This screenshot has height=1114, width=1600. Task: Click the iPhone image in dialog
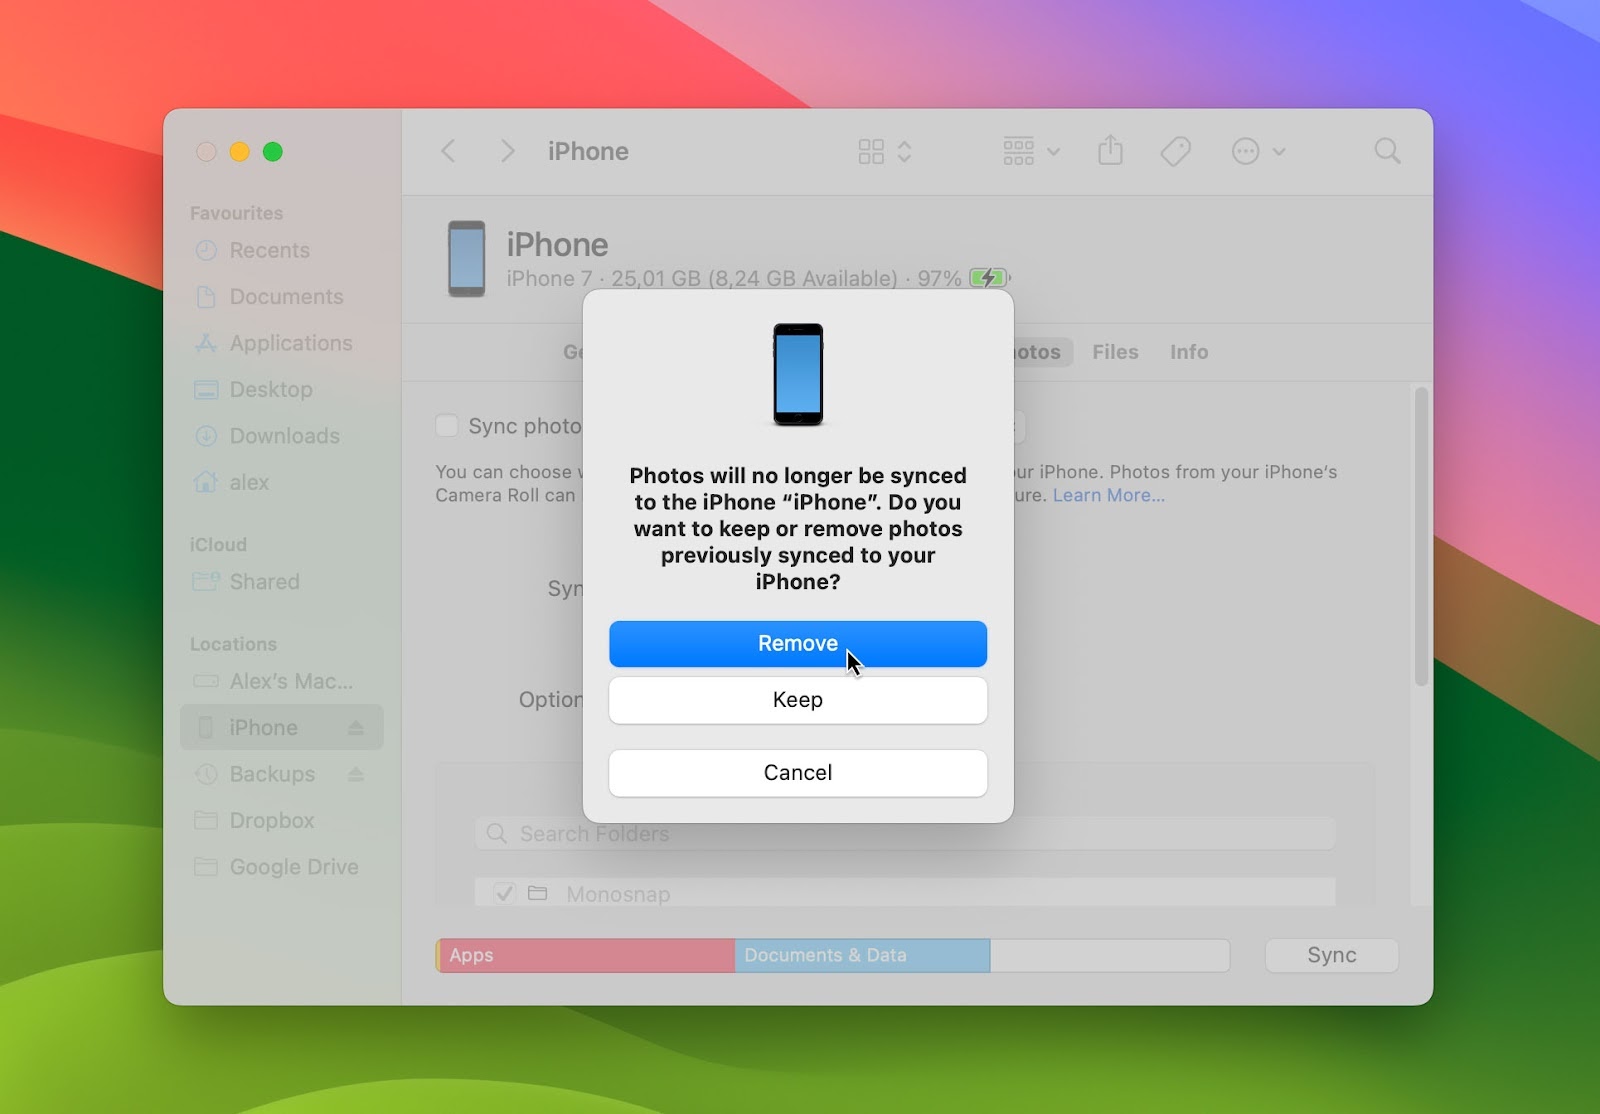[798, 375]
